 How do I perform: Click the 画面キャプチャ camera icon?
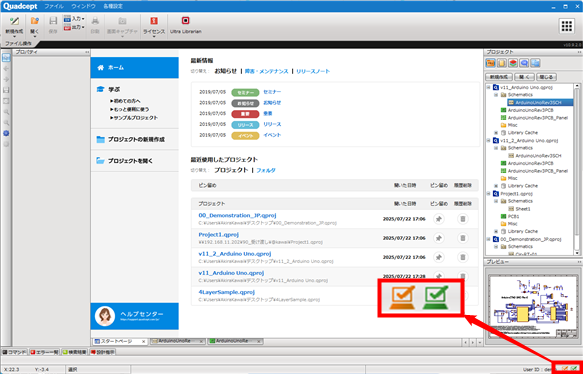122,21
